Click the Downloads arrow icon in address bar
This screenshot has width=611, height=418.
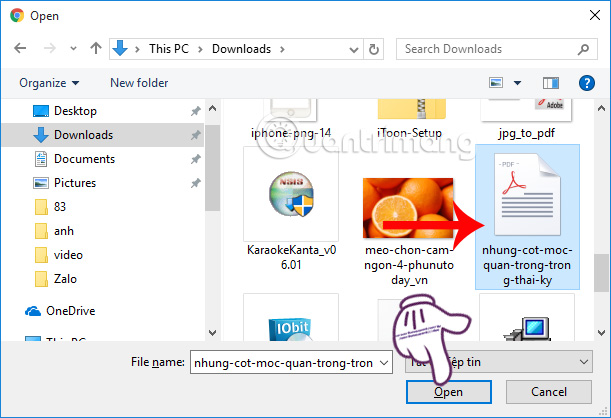coord(120,49)
